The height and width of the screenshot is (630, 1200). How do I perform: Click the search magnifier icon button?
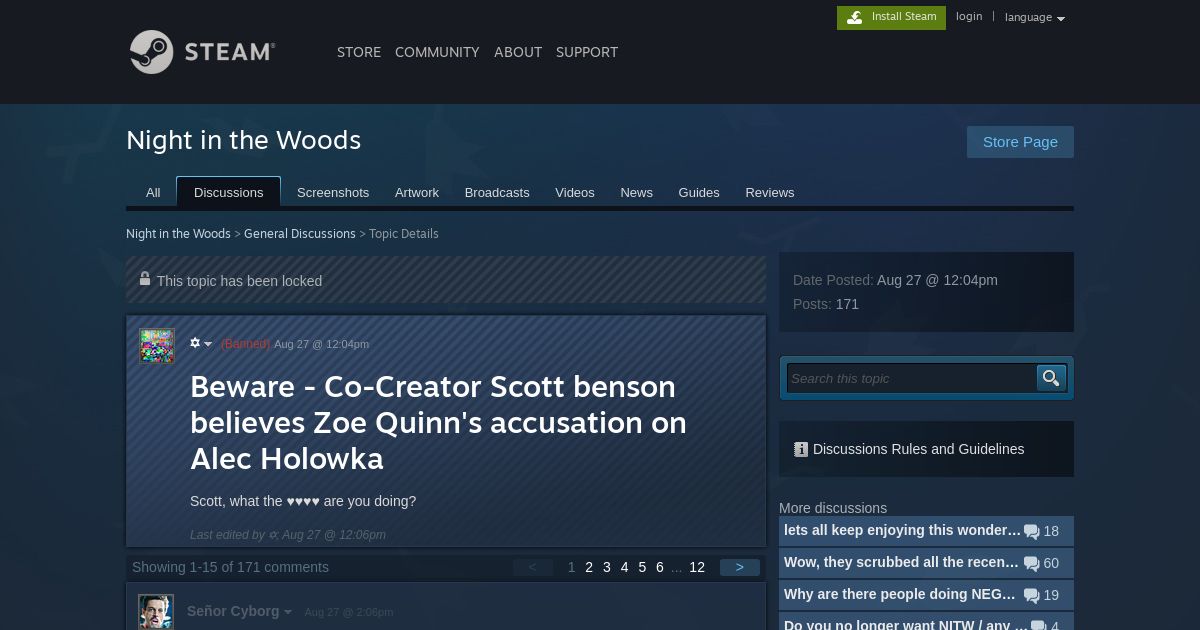(1051, 378)
